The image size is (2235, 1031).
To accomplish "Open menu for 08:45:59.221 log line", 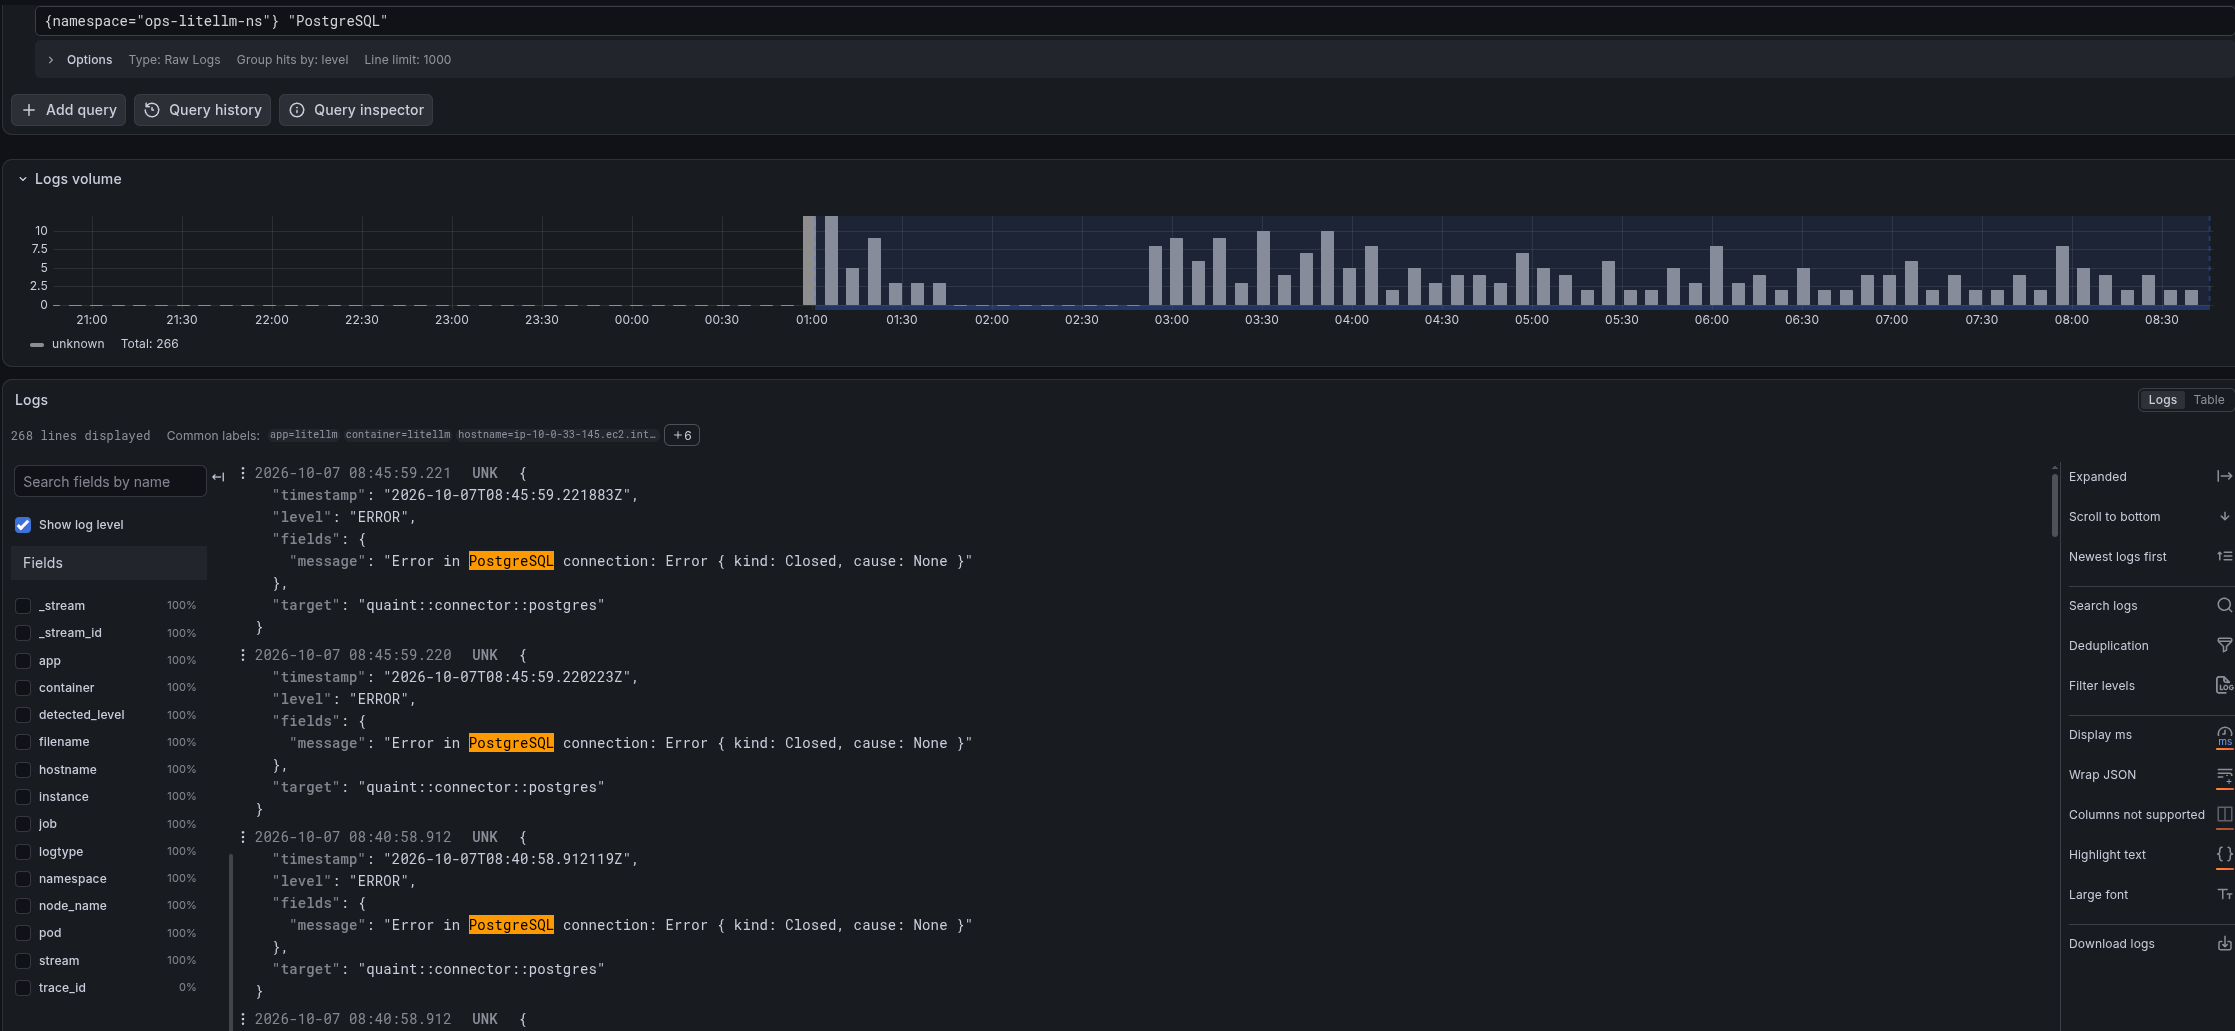I will click(243, 473).
